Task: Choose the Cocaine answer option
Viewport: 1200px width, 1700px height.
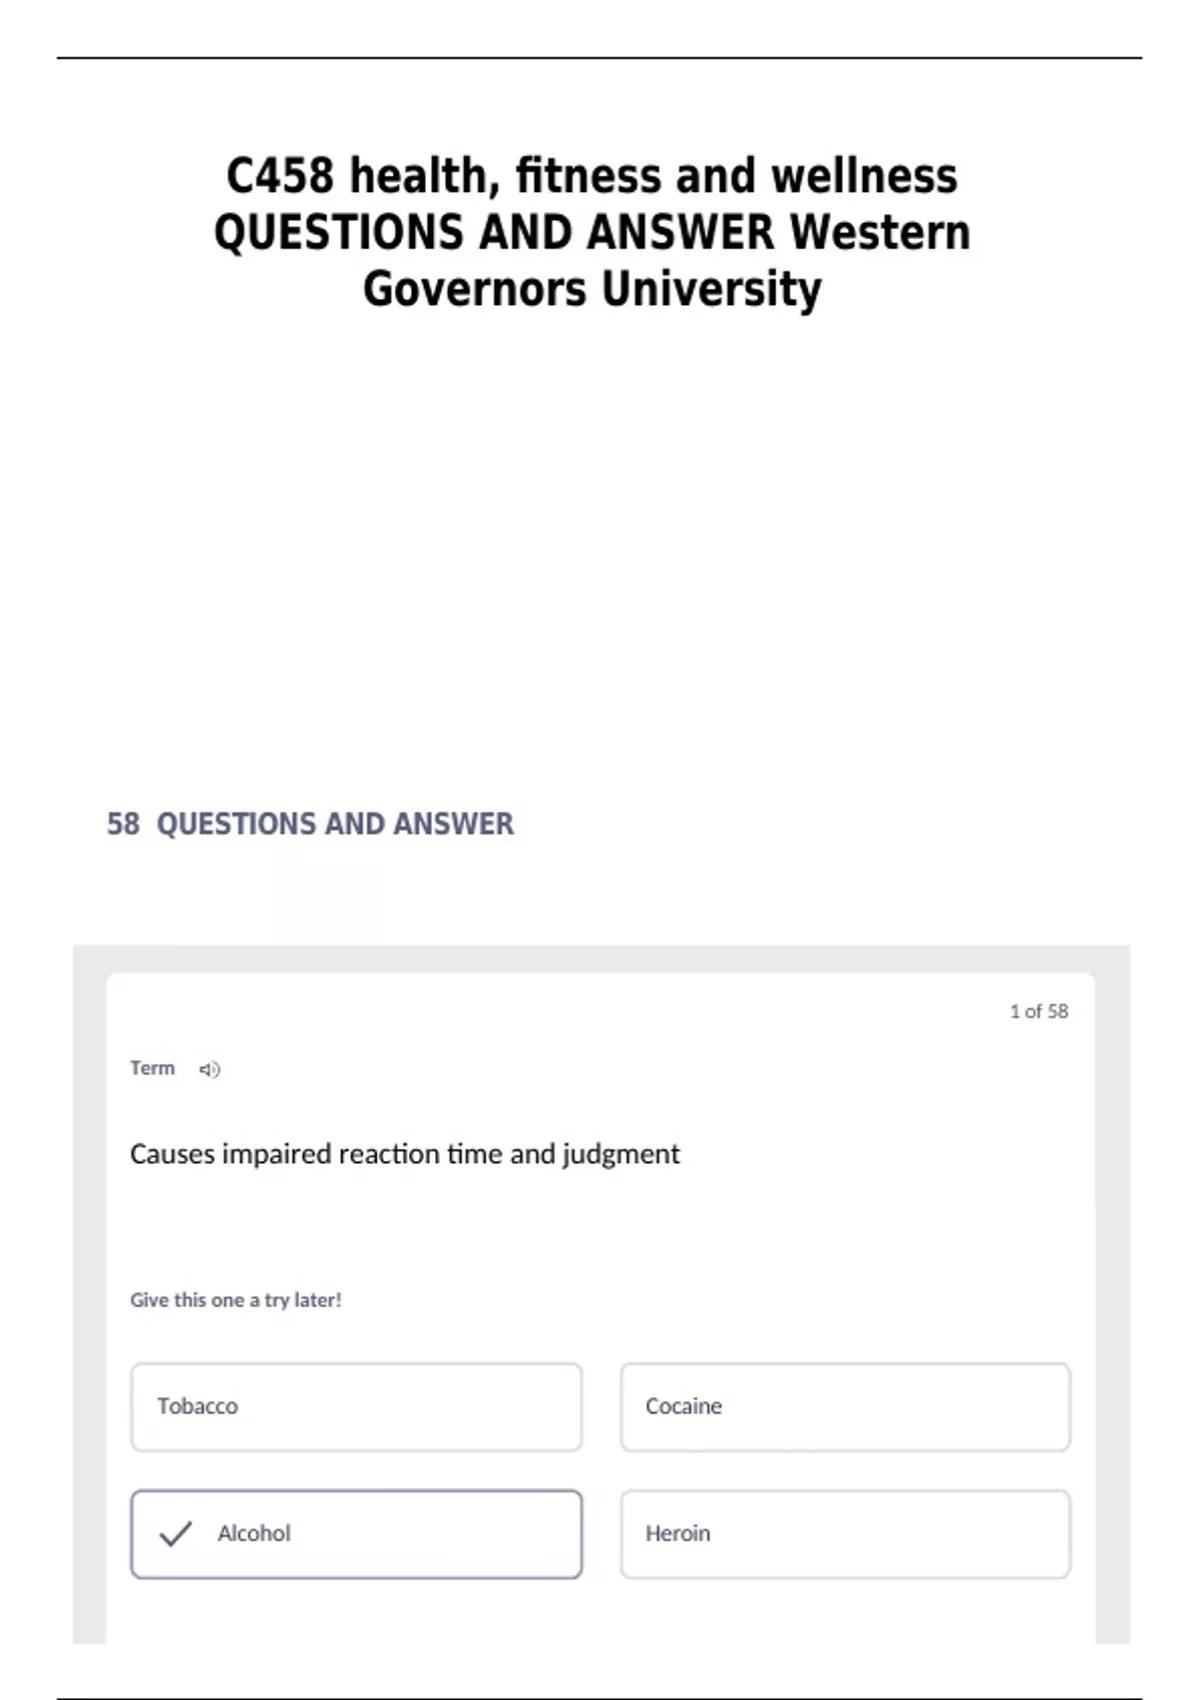Action: (845, 1406)
